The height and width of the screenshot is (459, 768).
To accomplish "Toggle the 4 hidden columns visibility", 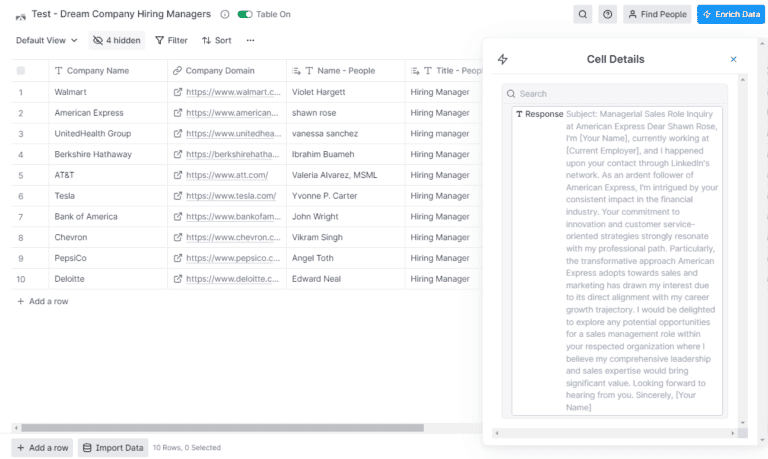I will [x=117, y=40].
